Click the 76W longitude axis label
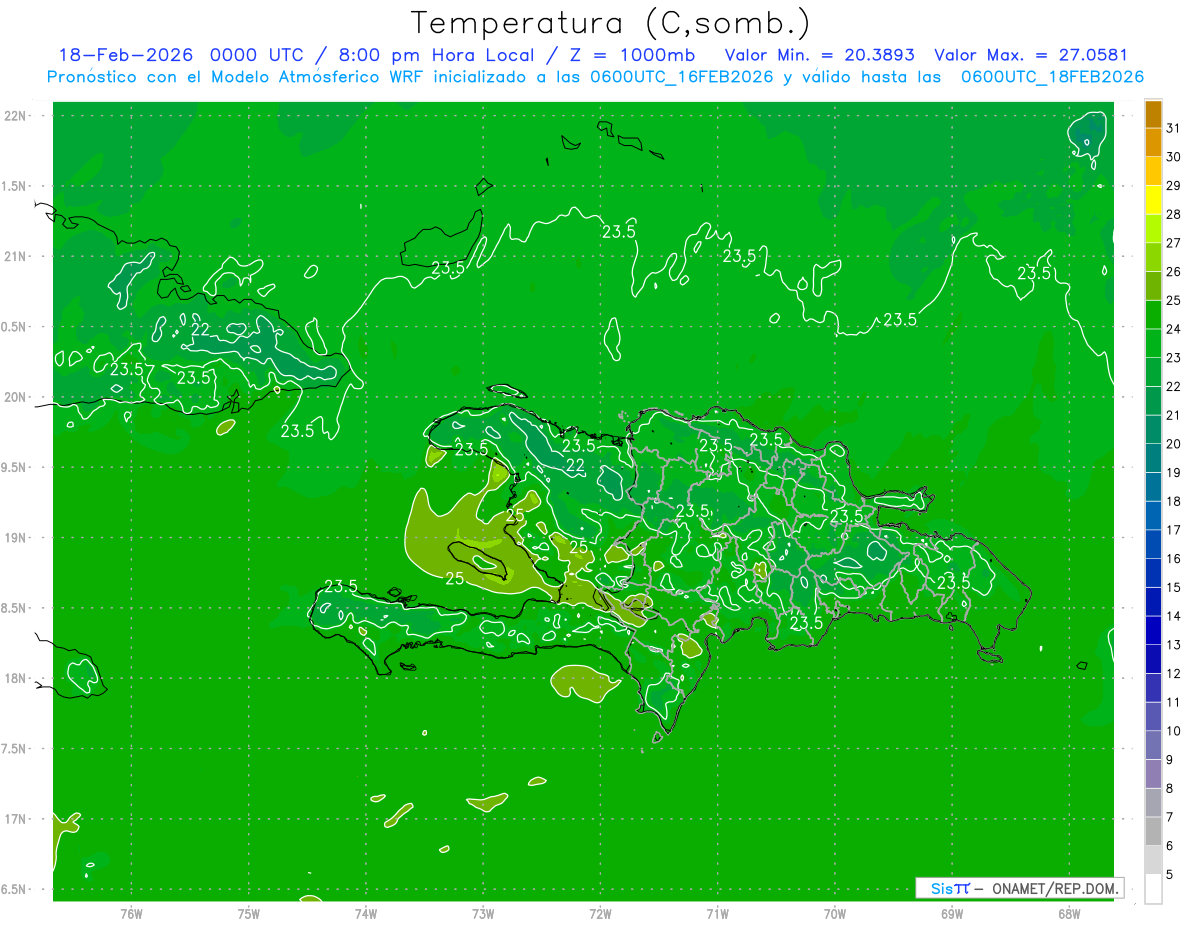 click(x=131, y=914)
